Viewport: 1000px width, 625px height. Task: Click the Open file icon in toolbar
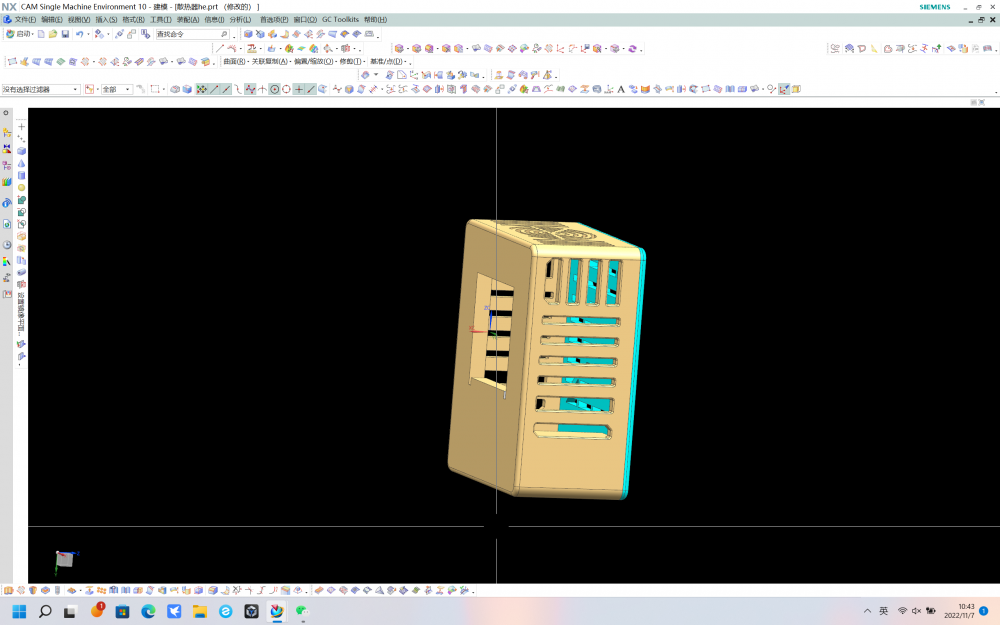tap(52, 33)
